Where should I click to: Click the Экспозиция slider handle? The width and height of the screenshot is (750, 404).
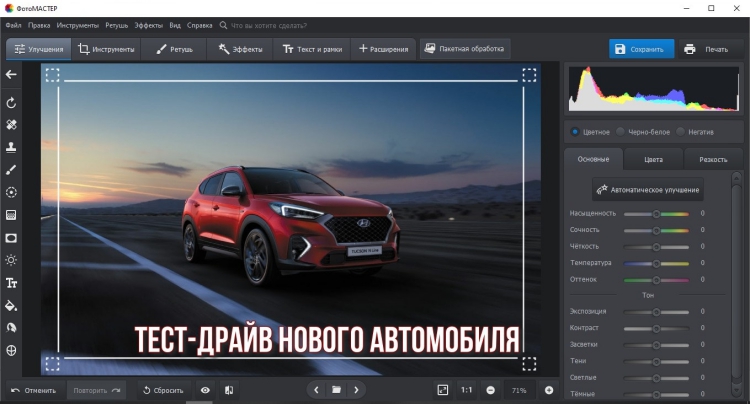click(x=656, y=312)
